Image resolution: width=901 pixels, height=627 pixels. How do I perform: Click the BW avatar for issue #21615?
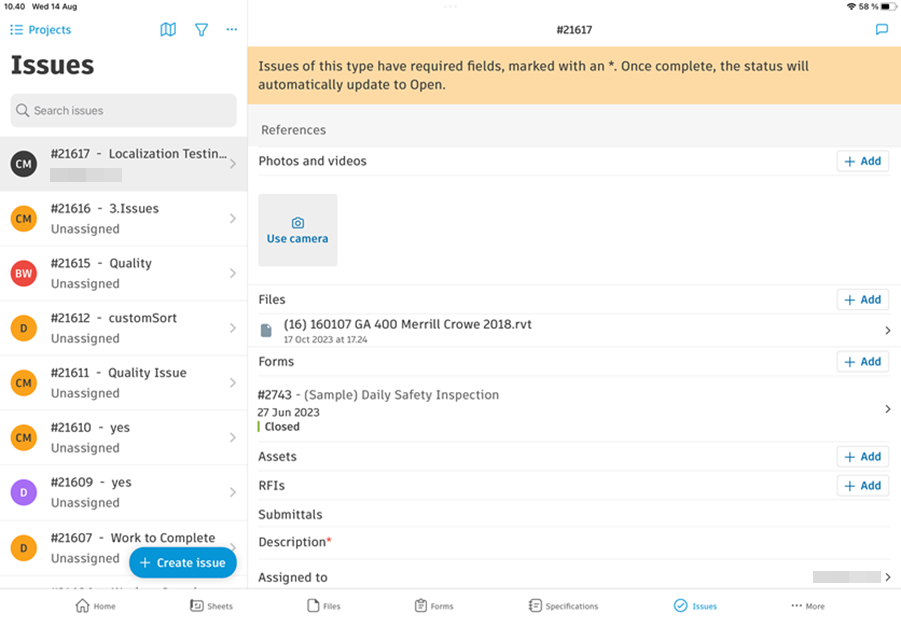tap(24, 274)
